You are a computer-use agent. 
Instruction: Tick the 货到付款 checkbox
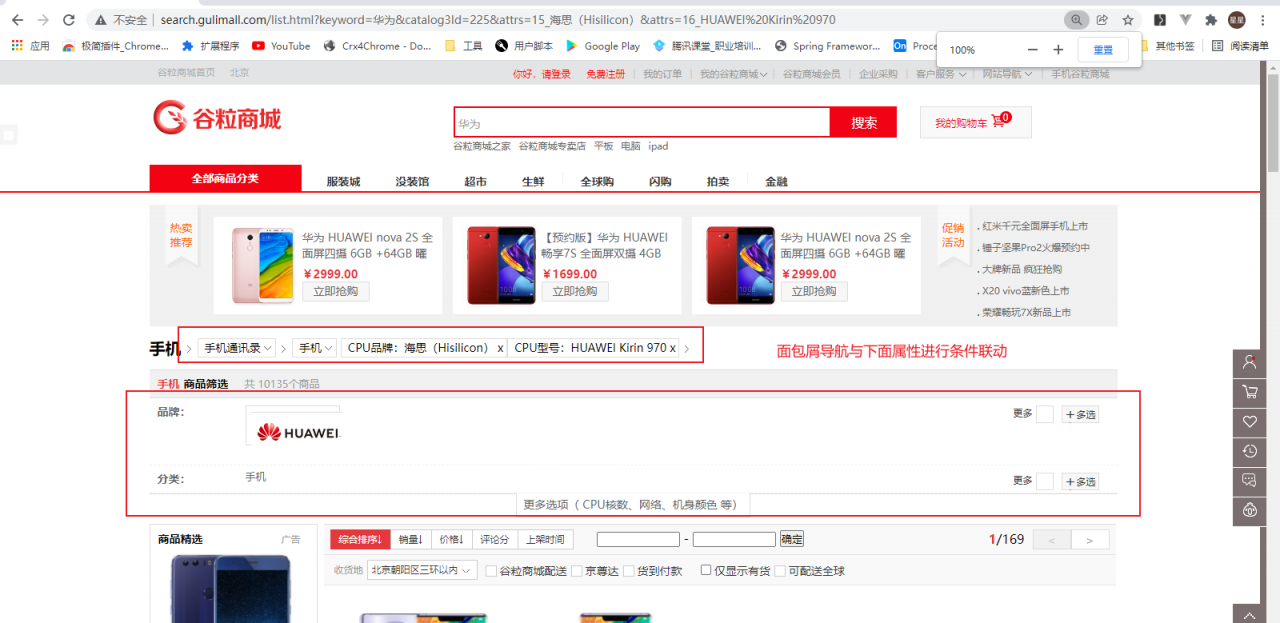629,571
